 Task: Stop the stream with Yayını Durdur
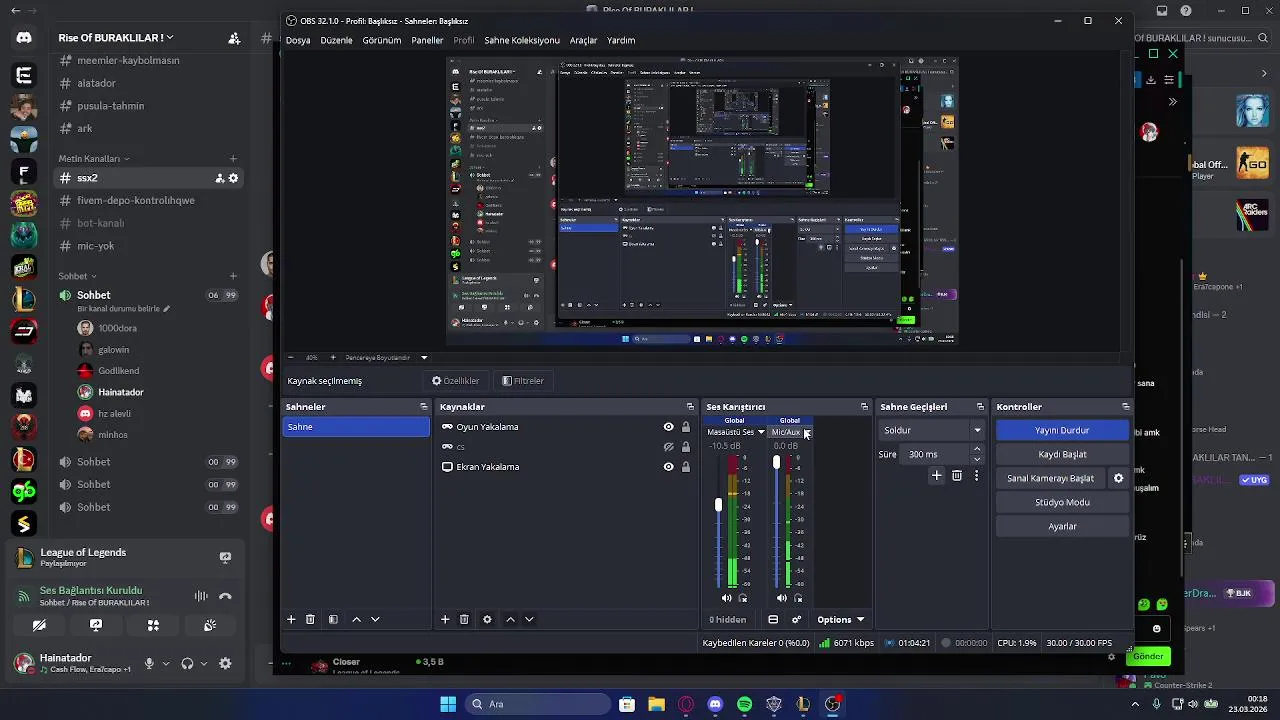click(x=1062, y=430)
